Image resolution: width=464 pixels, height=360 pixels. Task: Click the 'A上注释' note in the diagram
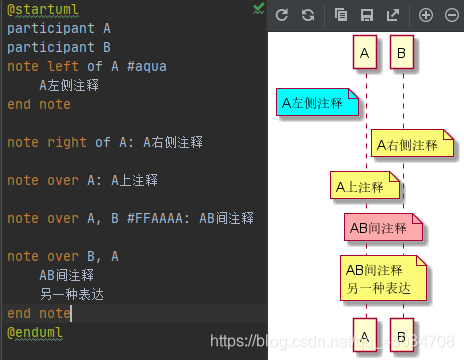click(365, 185)
